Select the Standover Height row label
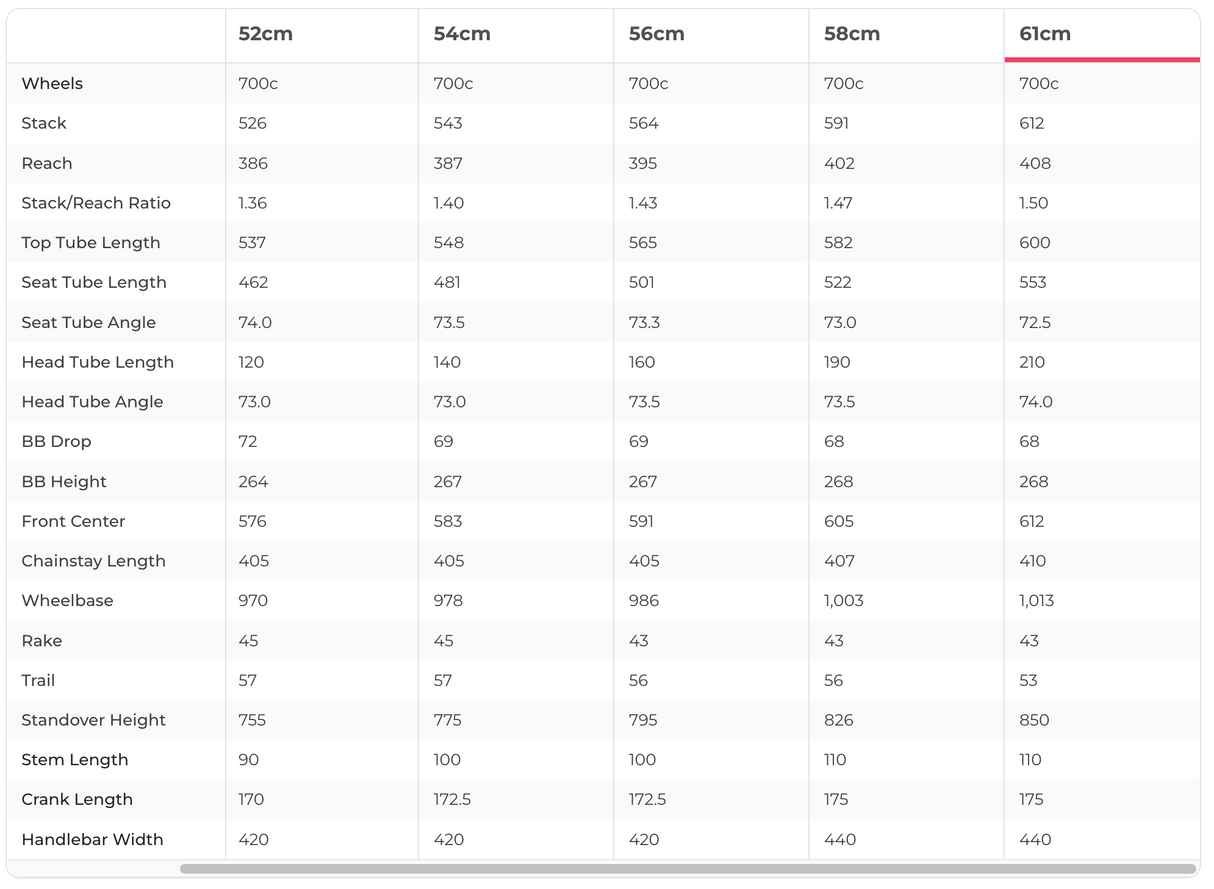Screen dimensions: 1214x889 coord(93,720)
